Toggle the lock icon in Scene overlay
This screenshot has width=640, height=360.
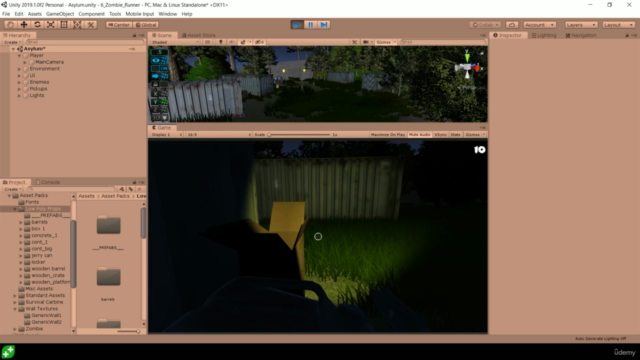point(156,84)
